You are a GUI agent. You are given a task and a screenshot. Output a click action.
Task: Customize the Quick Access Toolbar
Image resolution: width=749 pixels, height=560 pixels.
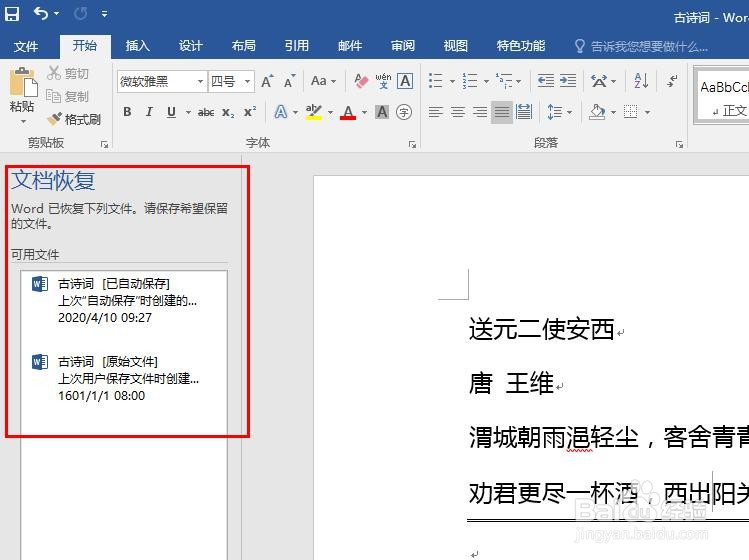point(105,14)
